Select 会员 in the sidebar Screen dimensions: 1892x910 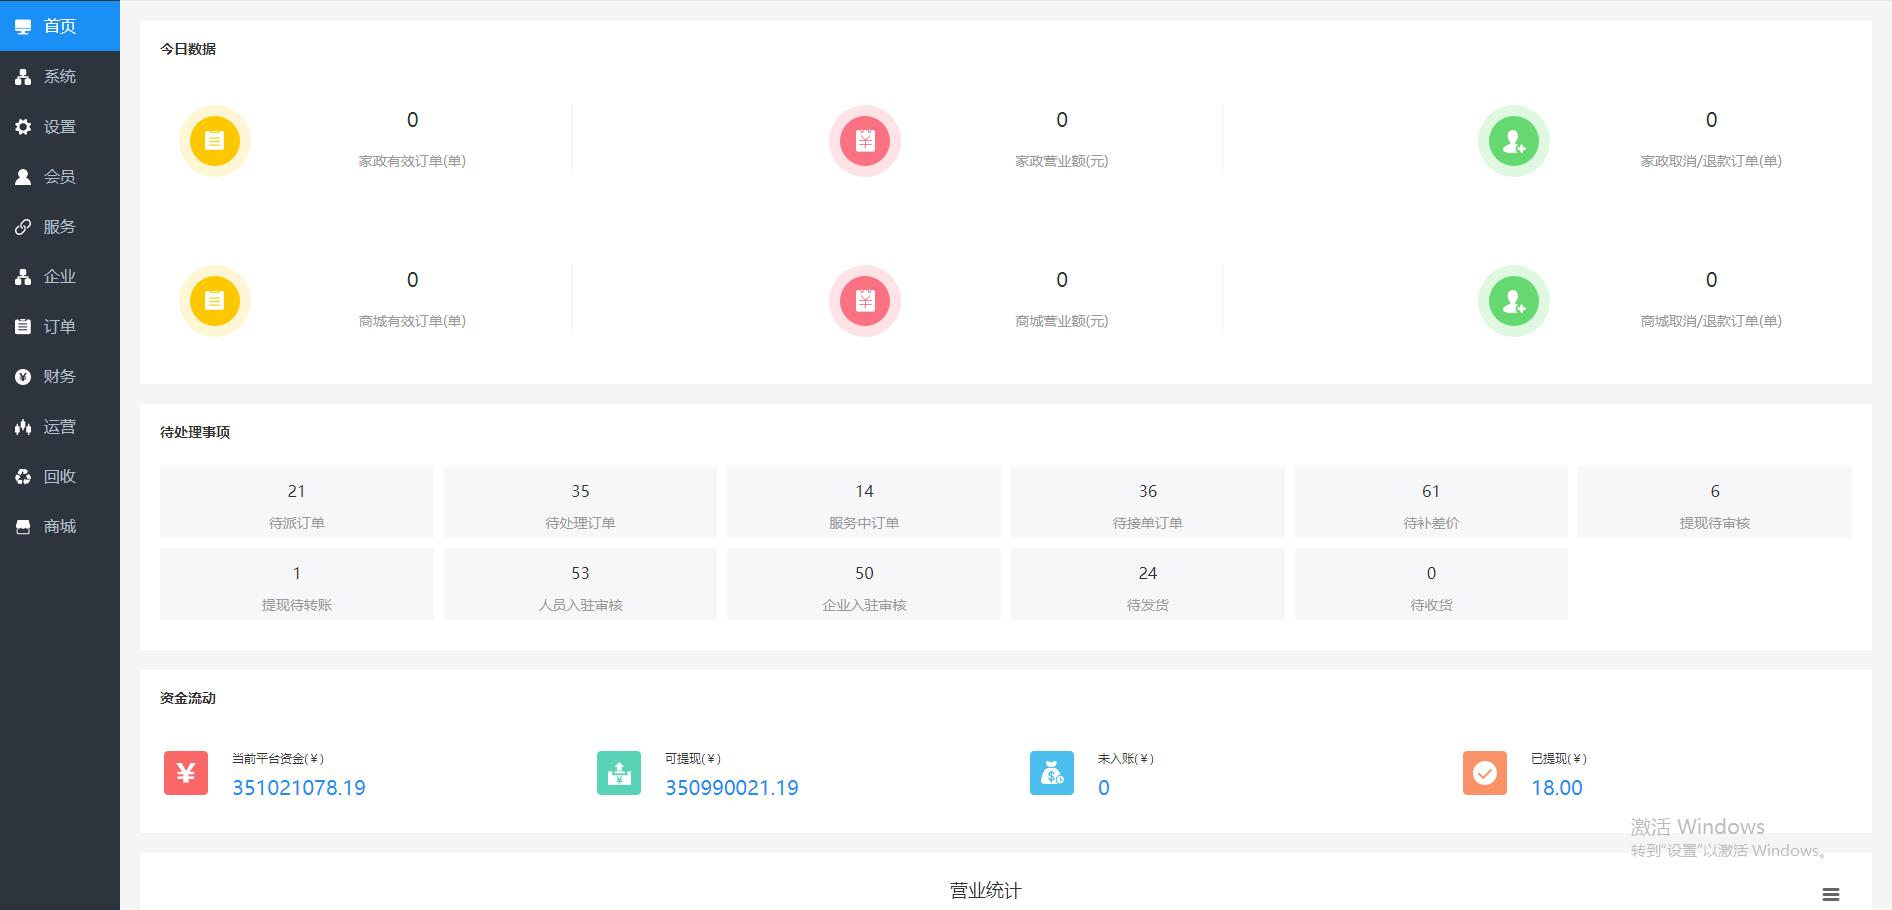tap(59, 177)
